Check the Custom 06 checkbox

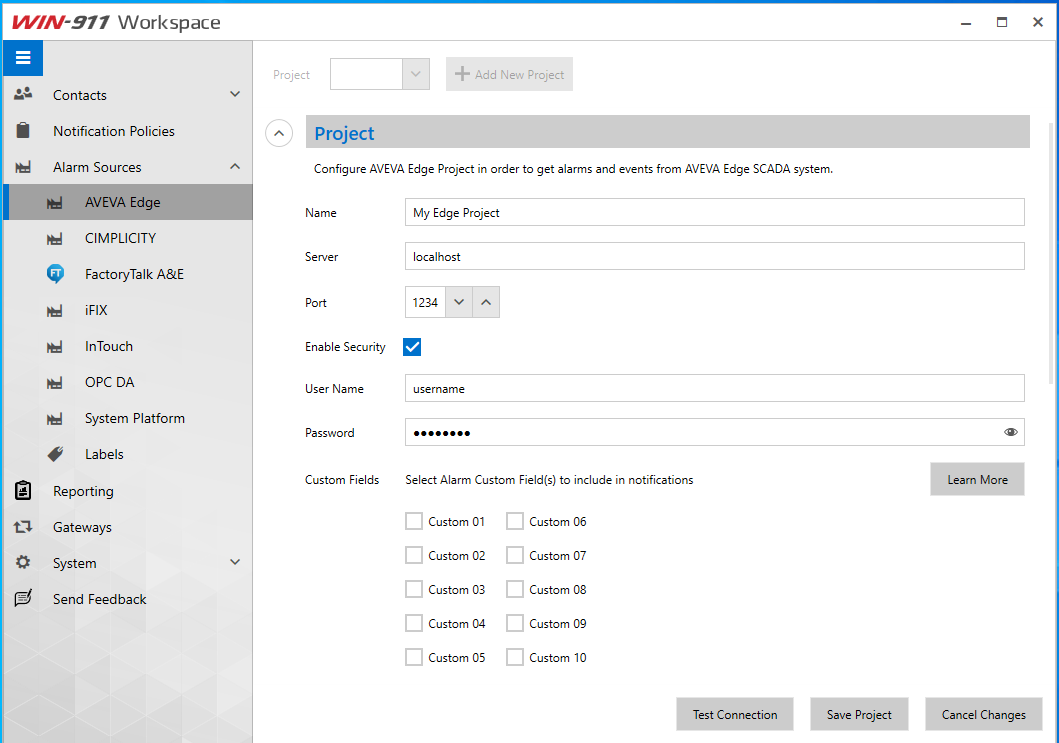515,521
